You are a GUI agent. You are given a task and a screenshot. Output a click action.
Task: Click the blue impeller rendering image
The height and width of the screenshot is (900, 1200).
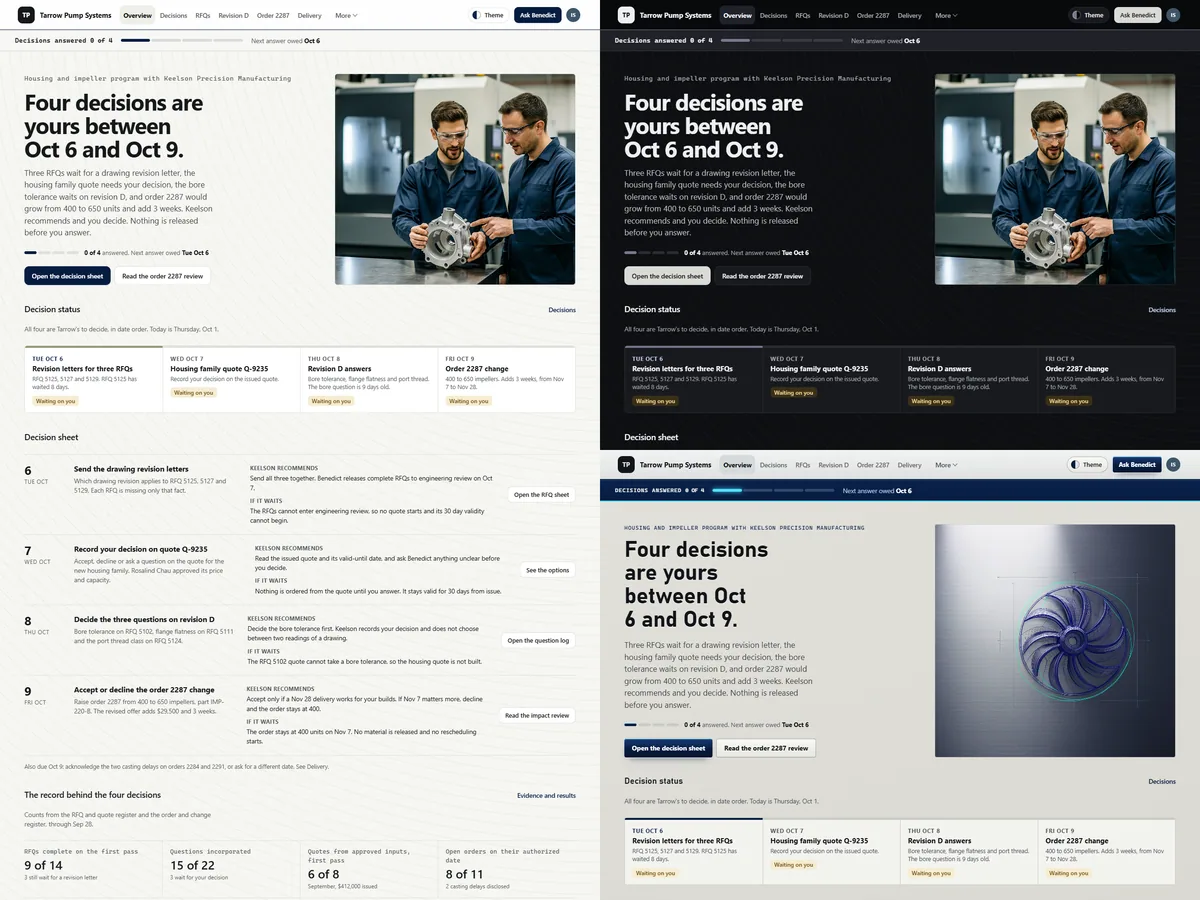point(1055,641)
